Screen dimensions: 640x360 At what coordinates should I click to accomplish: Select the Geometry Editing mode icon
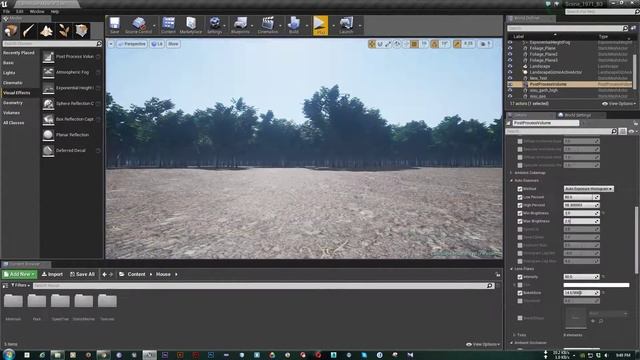click(x=81, y=31)
